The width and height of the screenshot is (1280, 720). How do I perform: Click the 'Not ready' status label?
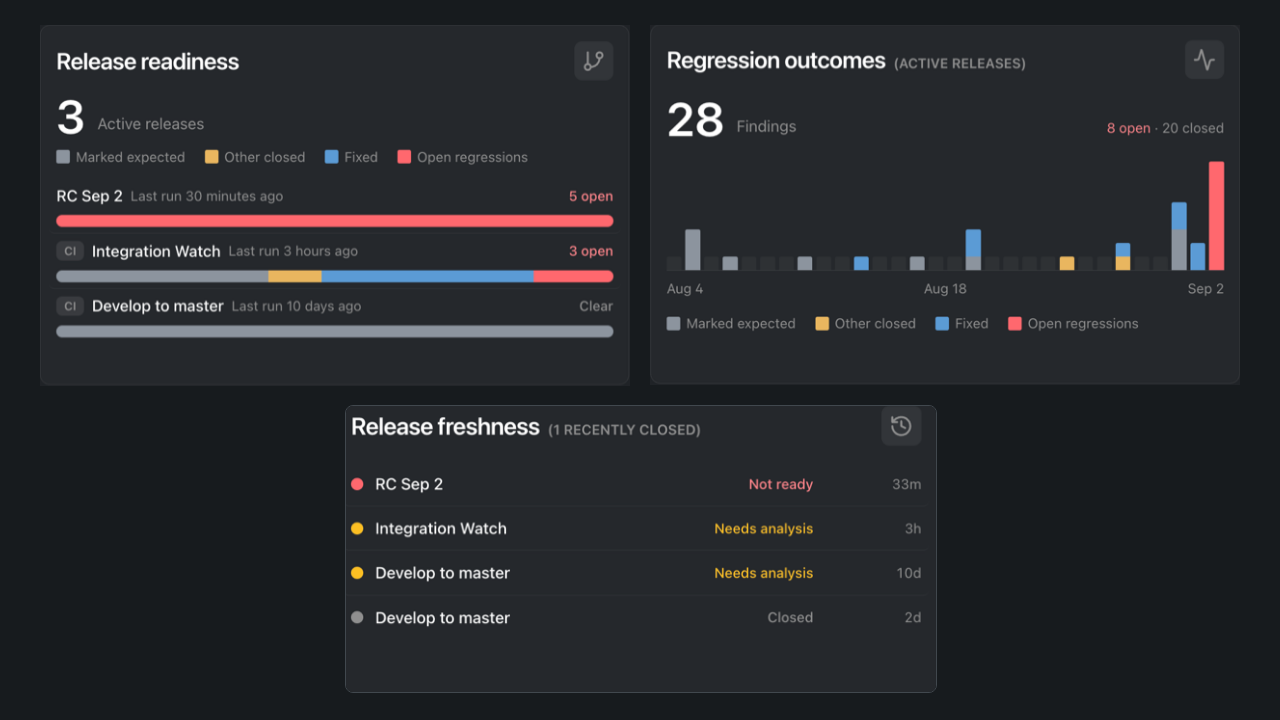click(781, 484)
